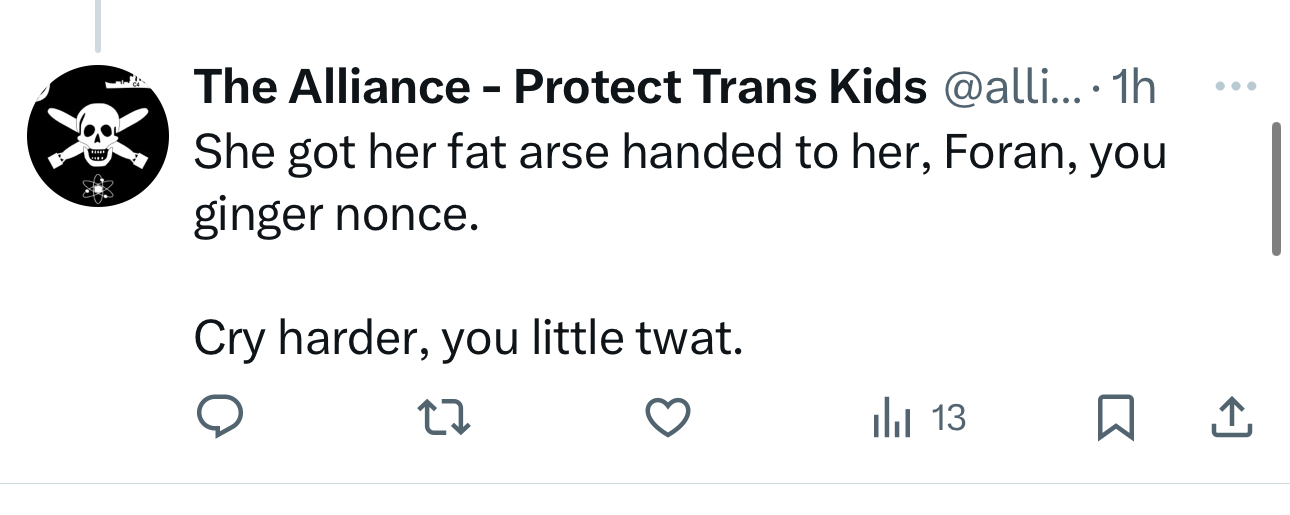Share the tweet via the upload arrow icon

(x=1231, y=418)
